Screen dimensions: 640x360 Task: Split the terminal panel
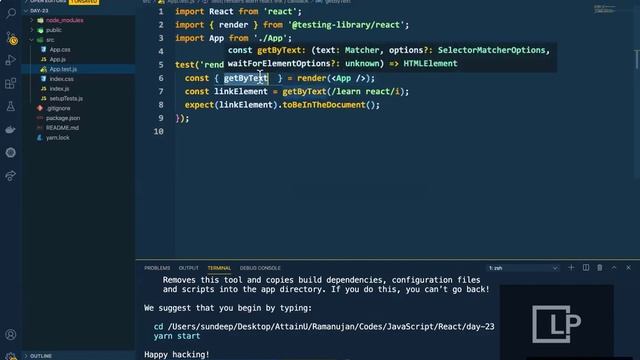586,268
